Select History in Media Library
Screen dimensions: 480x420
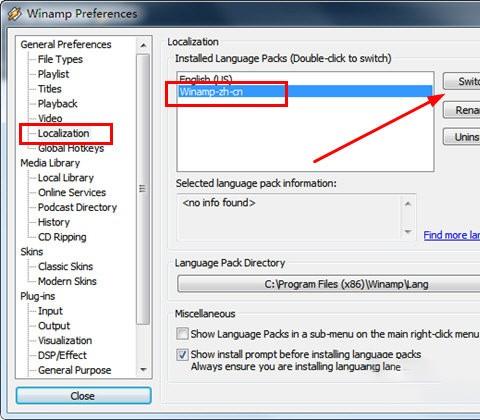[x=54, y=222]
